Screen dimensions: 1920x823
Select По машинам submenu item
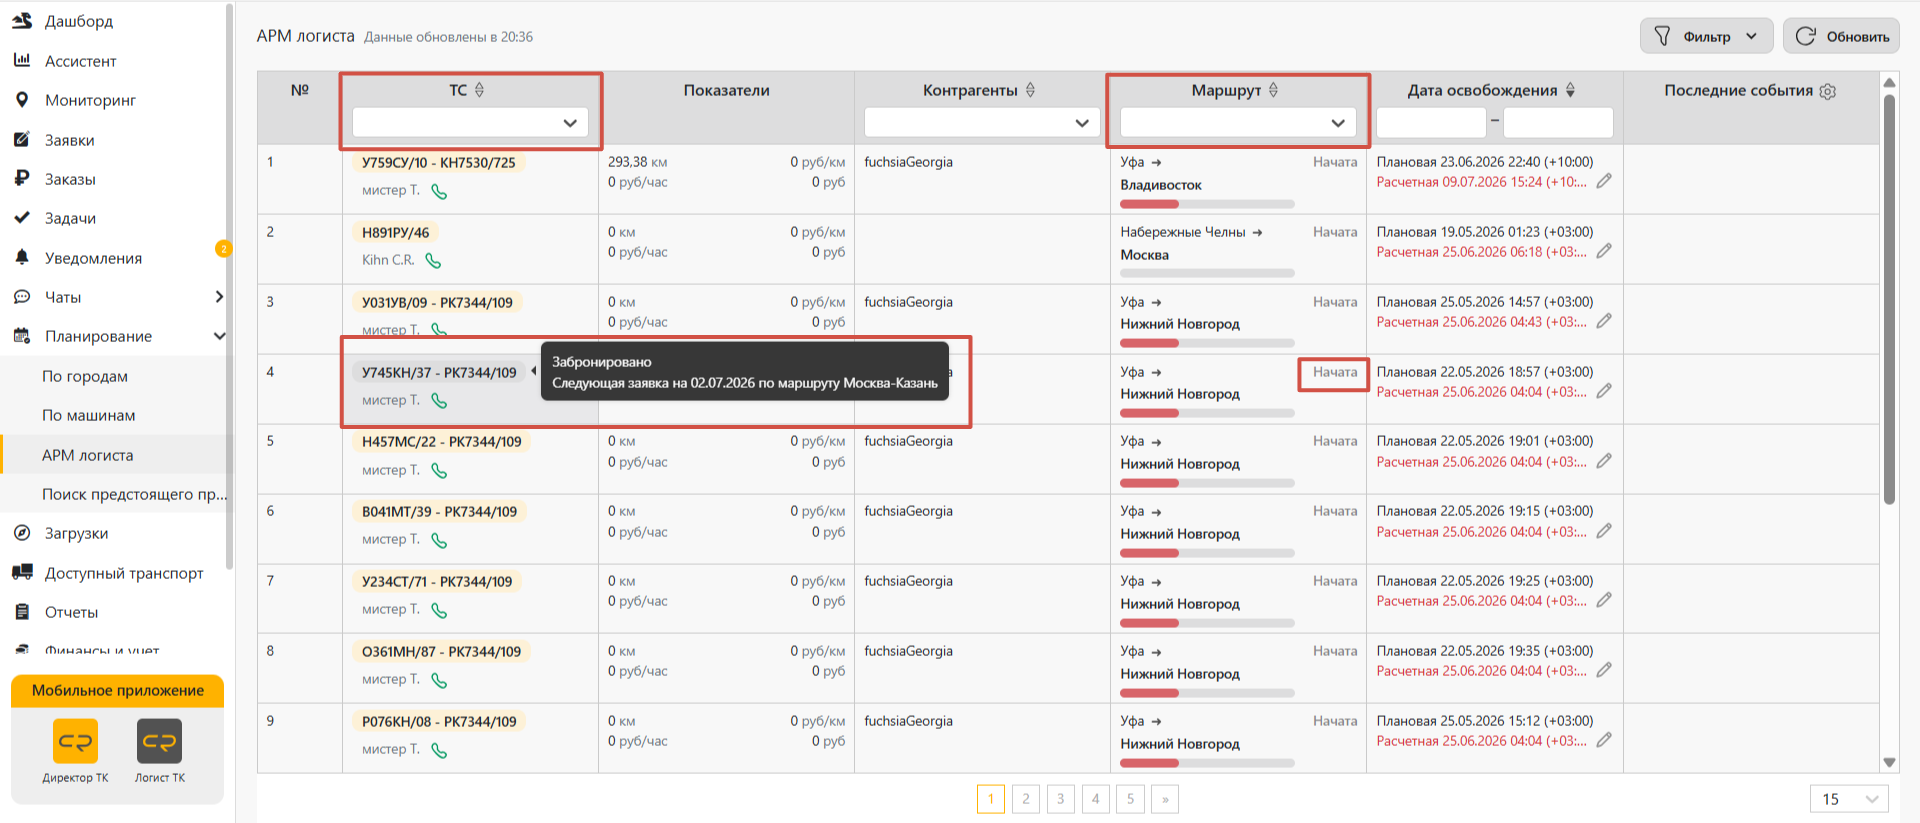(x=89, y=415)
